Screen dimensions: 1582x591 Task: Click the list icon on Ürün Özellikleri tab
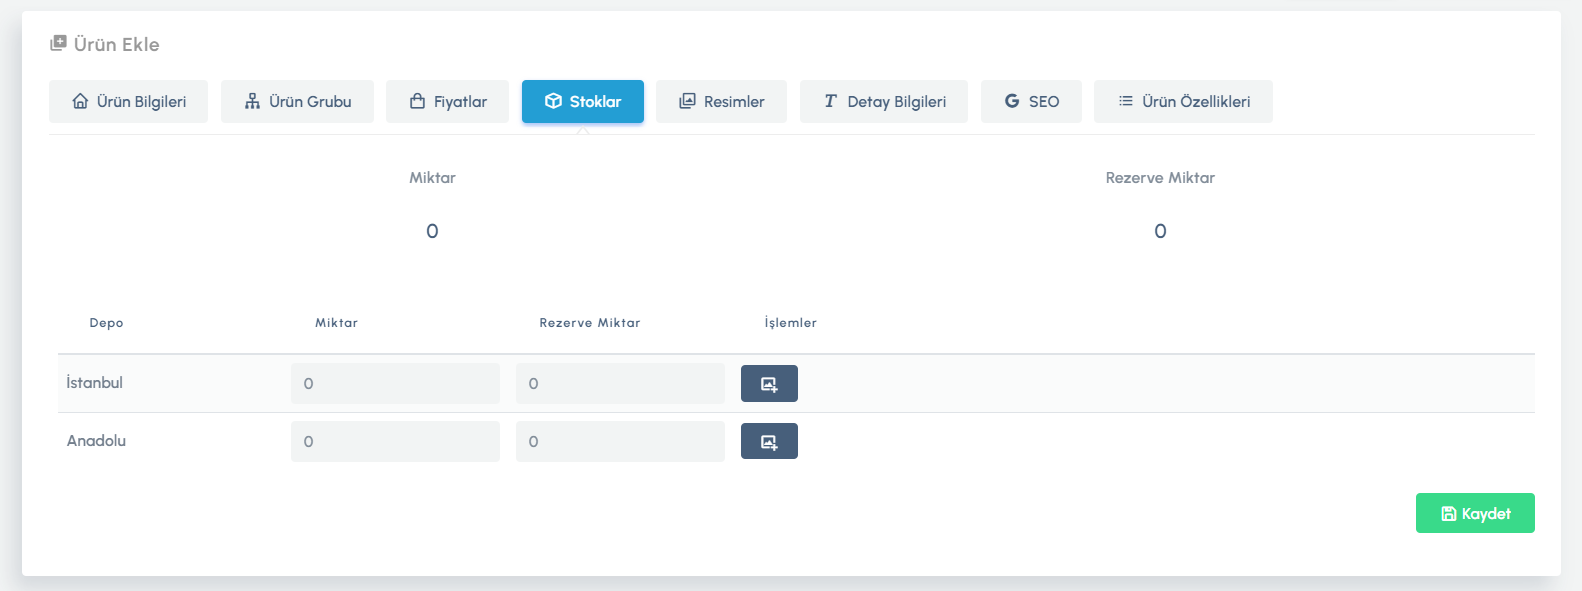click(x=1126, y=102)
